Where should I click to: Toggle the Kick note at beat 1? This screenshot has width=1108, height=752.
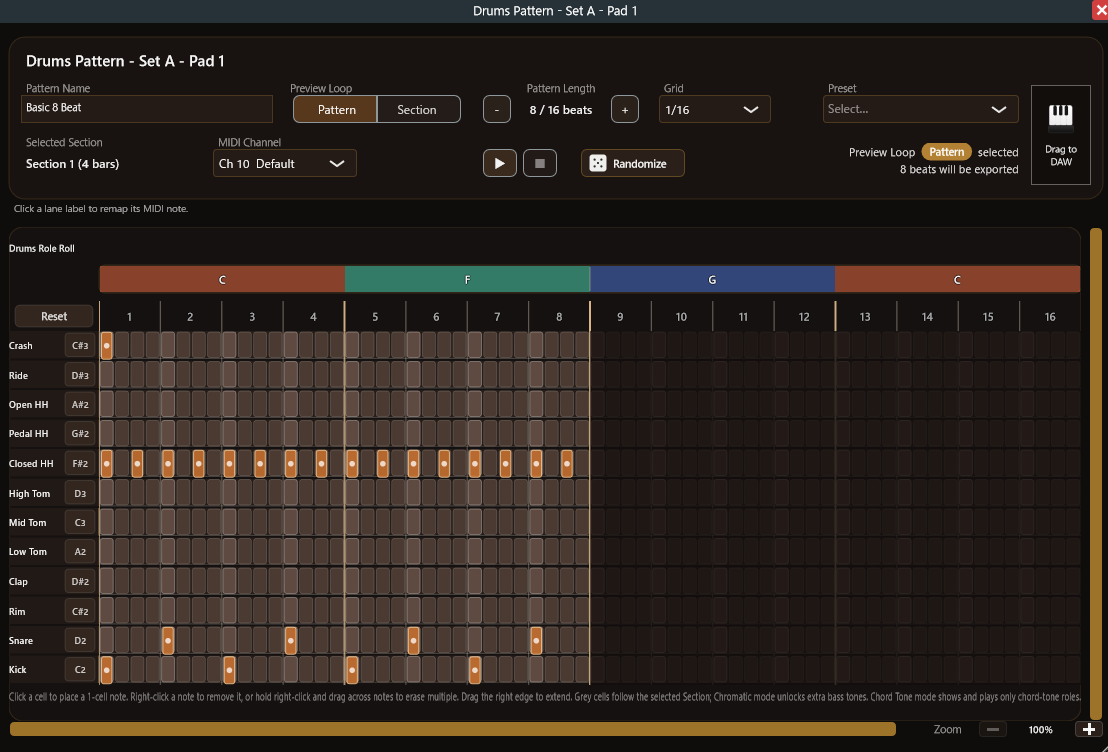coord(107,669)
